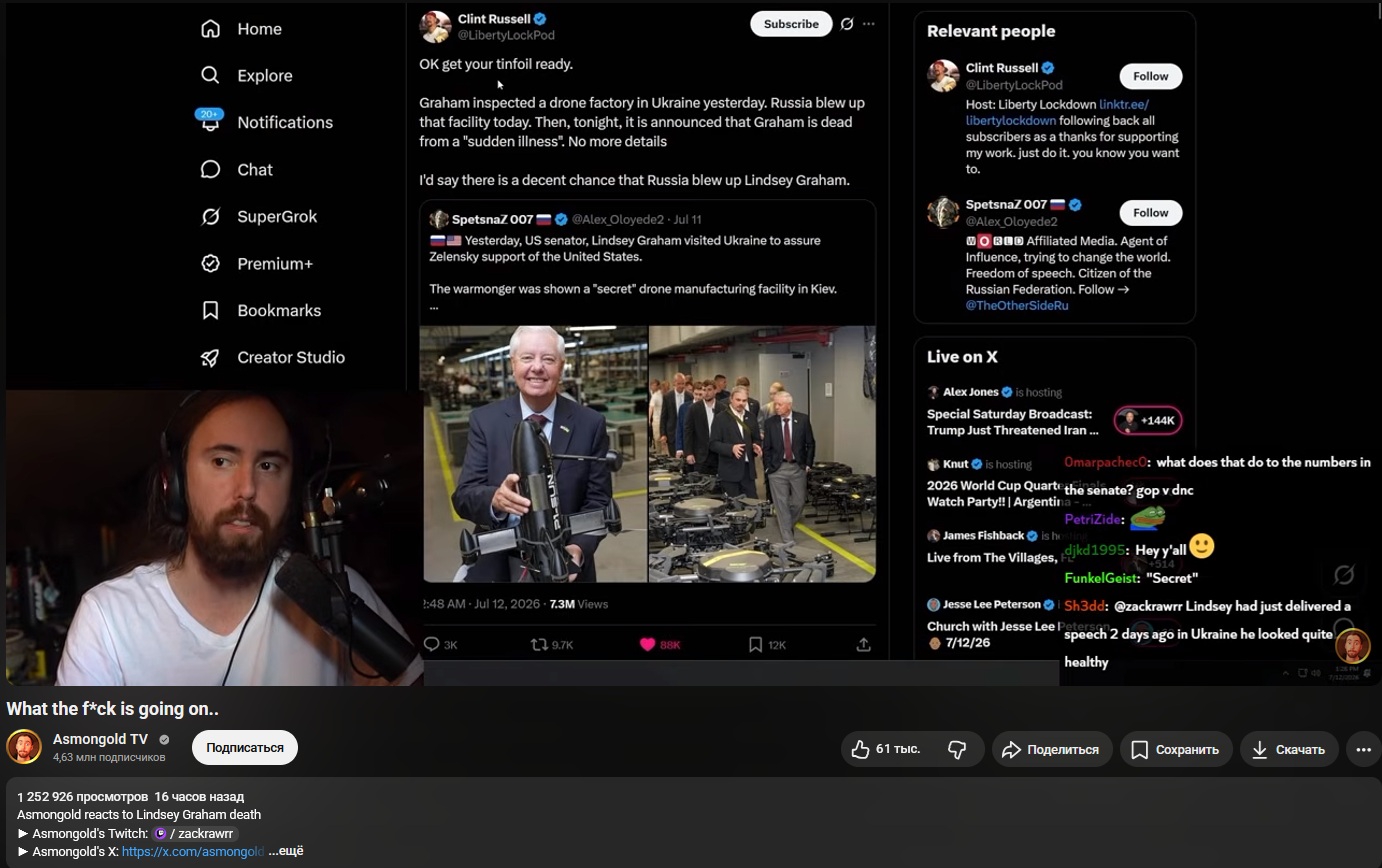This screenshot has width=1382, height=868.
Task: Click the 'Live on X' heading
Action: click(962, 357)
